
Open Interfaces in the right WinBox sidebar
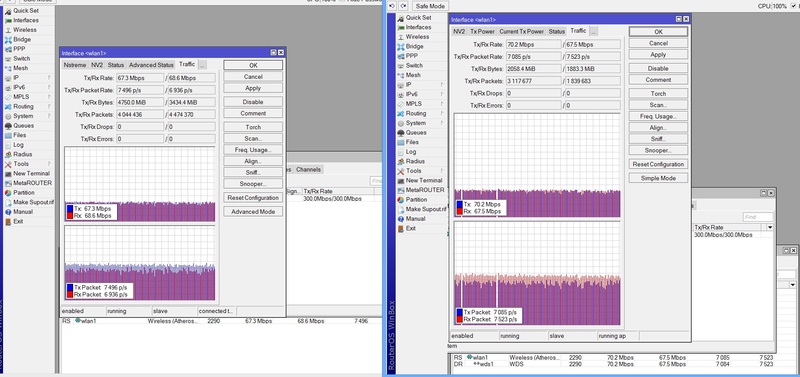click(418, 27)
